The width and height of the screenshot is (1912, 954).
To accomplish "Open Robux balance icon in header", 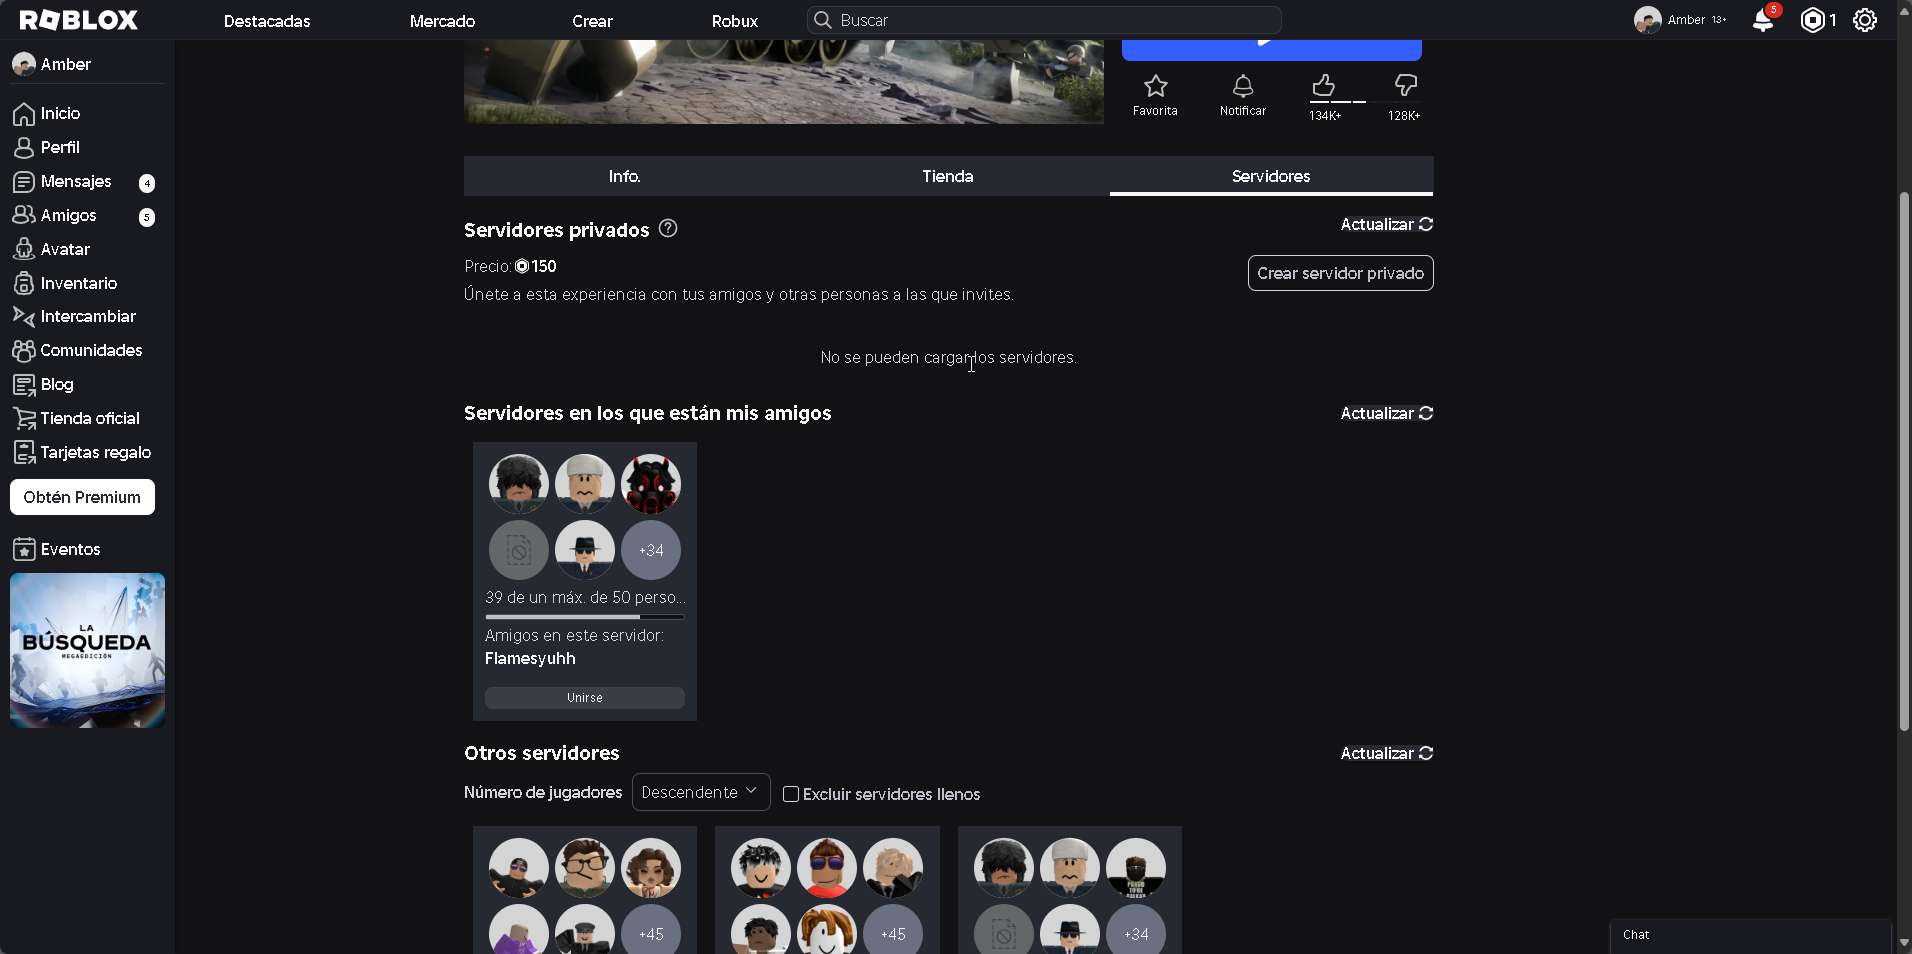I will [x=1812, y=20].
